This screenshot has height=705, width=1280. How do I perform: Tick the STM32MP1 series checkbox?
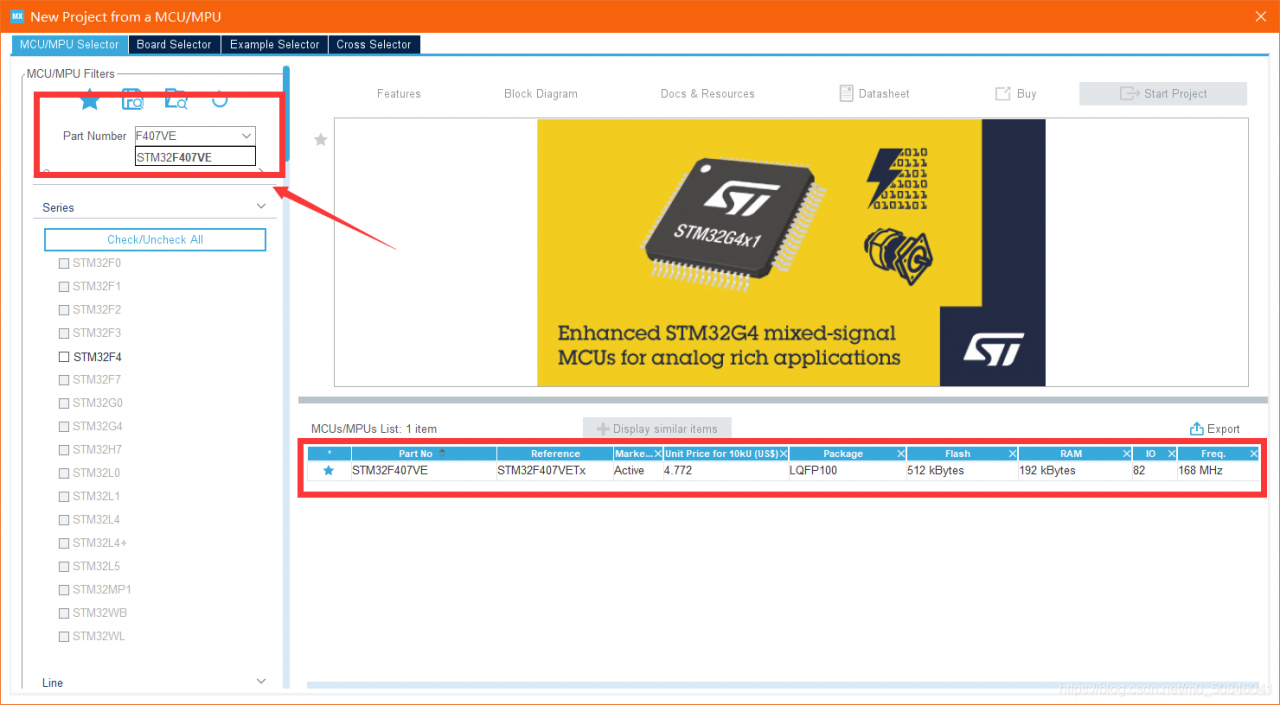(64, 590)
